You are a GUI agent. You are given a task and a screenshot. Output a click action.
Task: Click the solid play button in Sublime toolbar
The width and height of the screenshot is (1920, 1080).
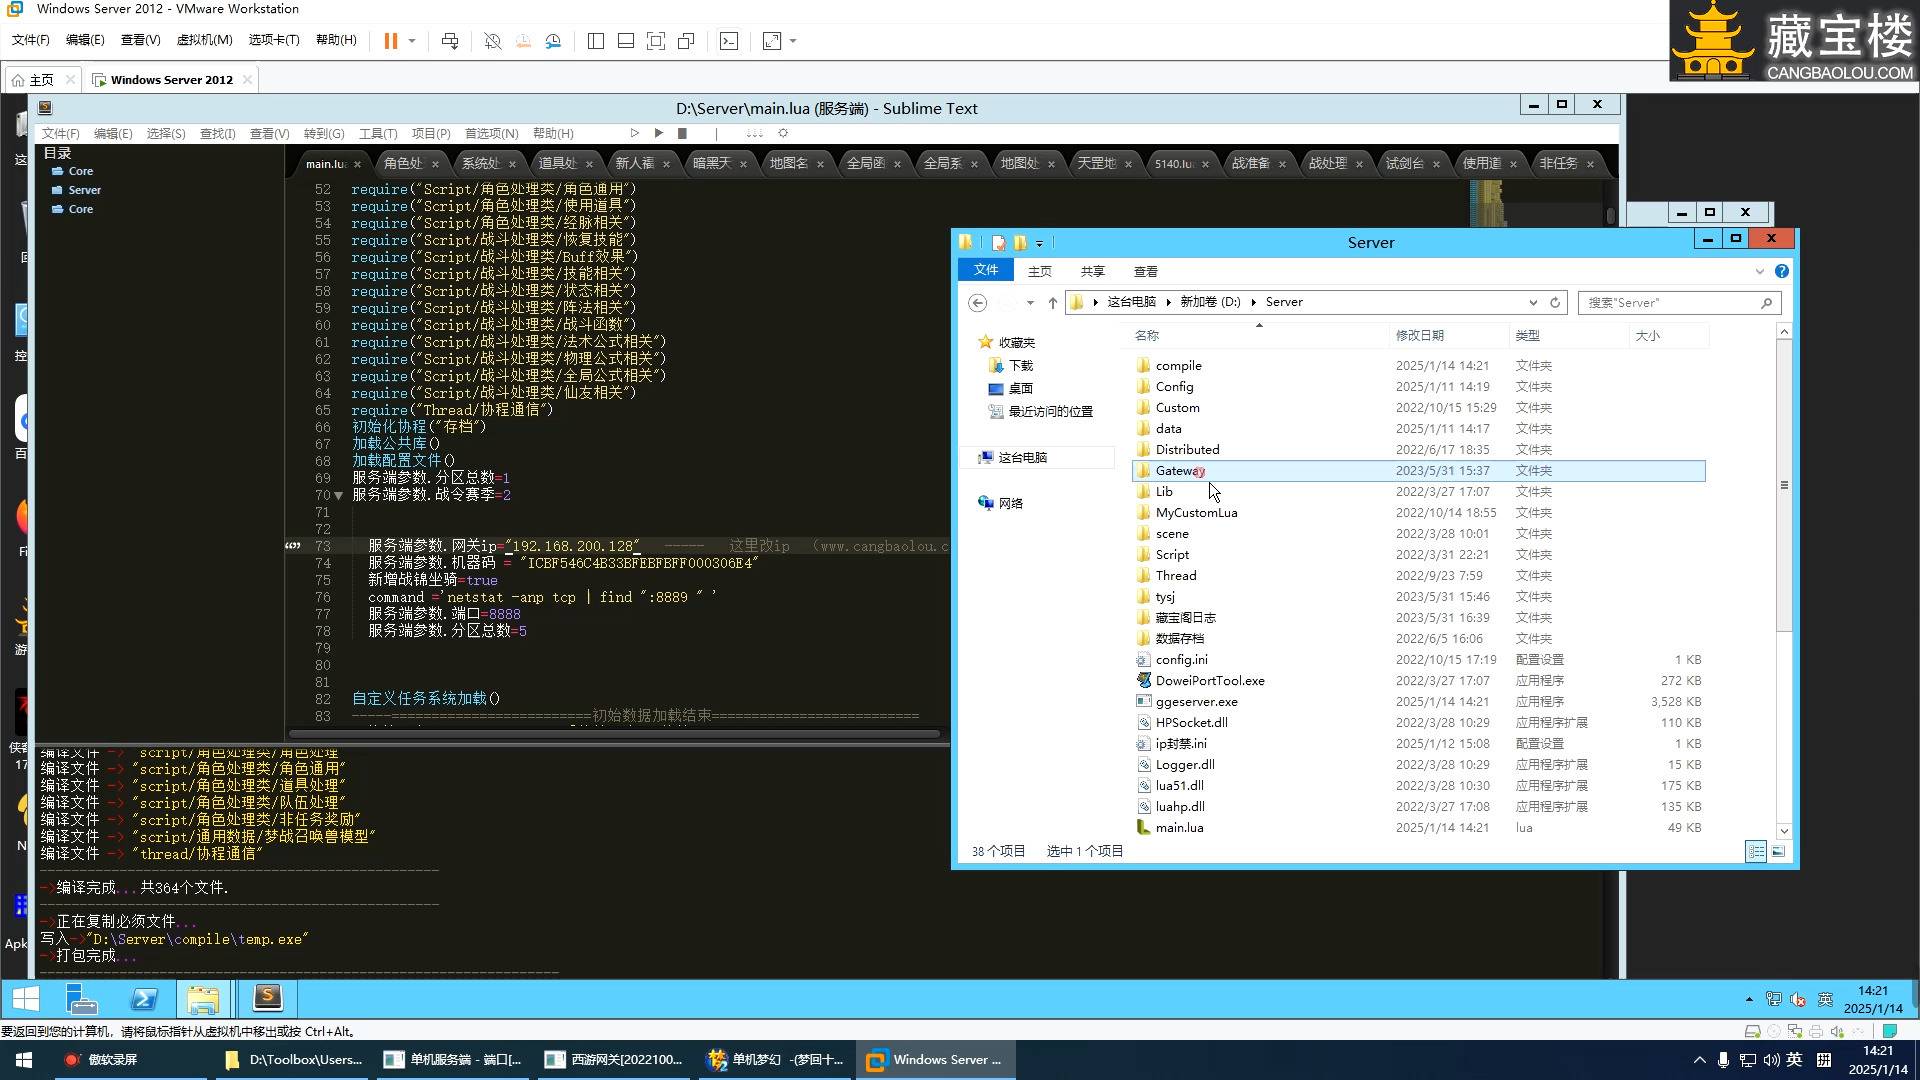(x=658, y=133)
